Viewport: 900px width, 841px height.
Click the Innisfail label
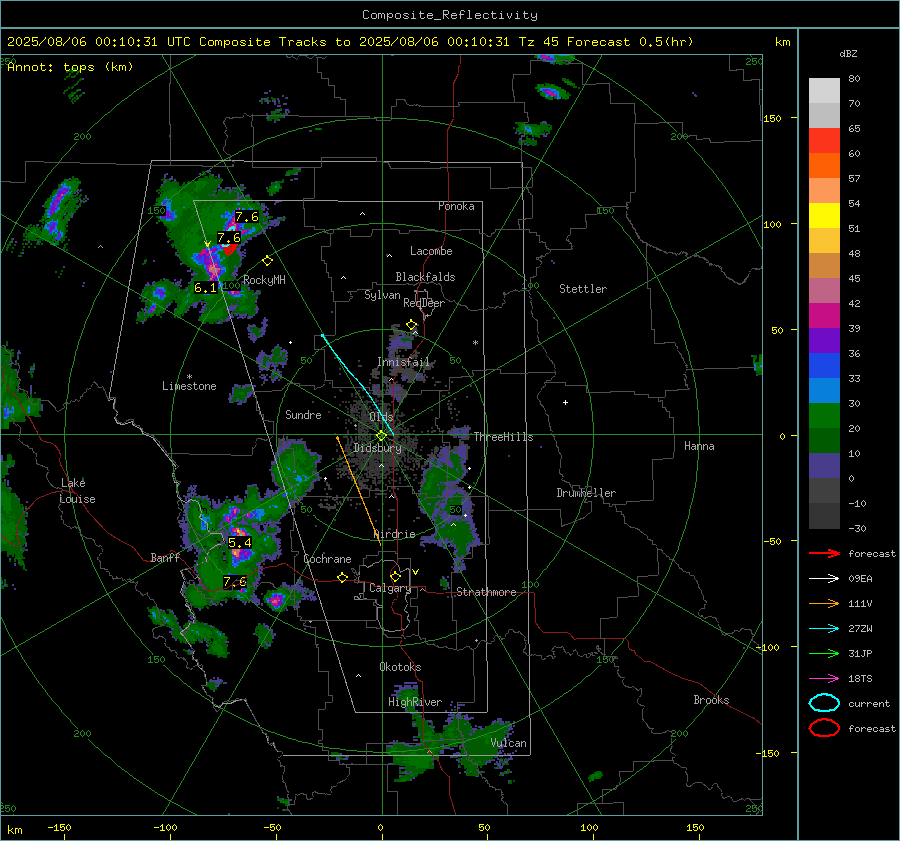[x=403, y=362]
